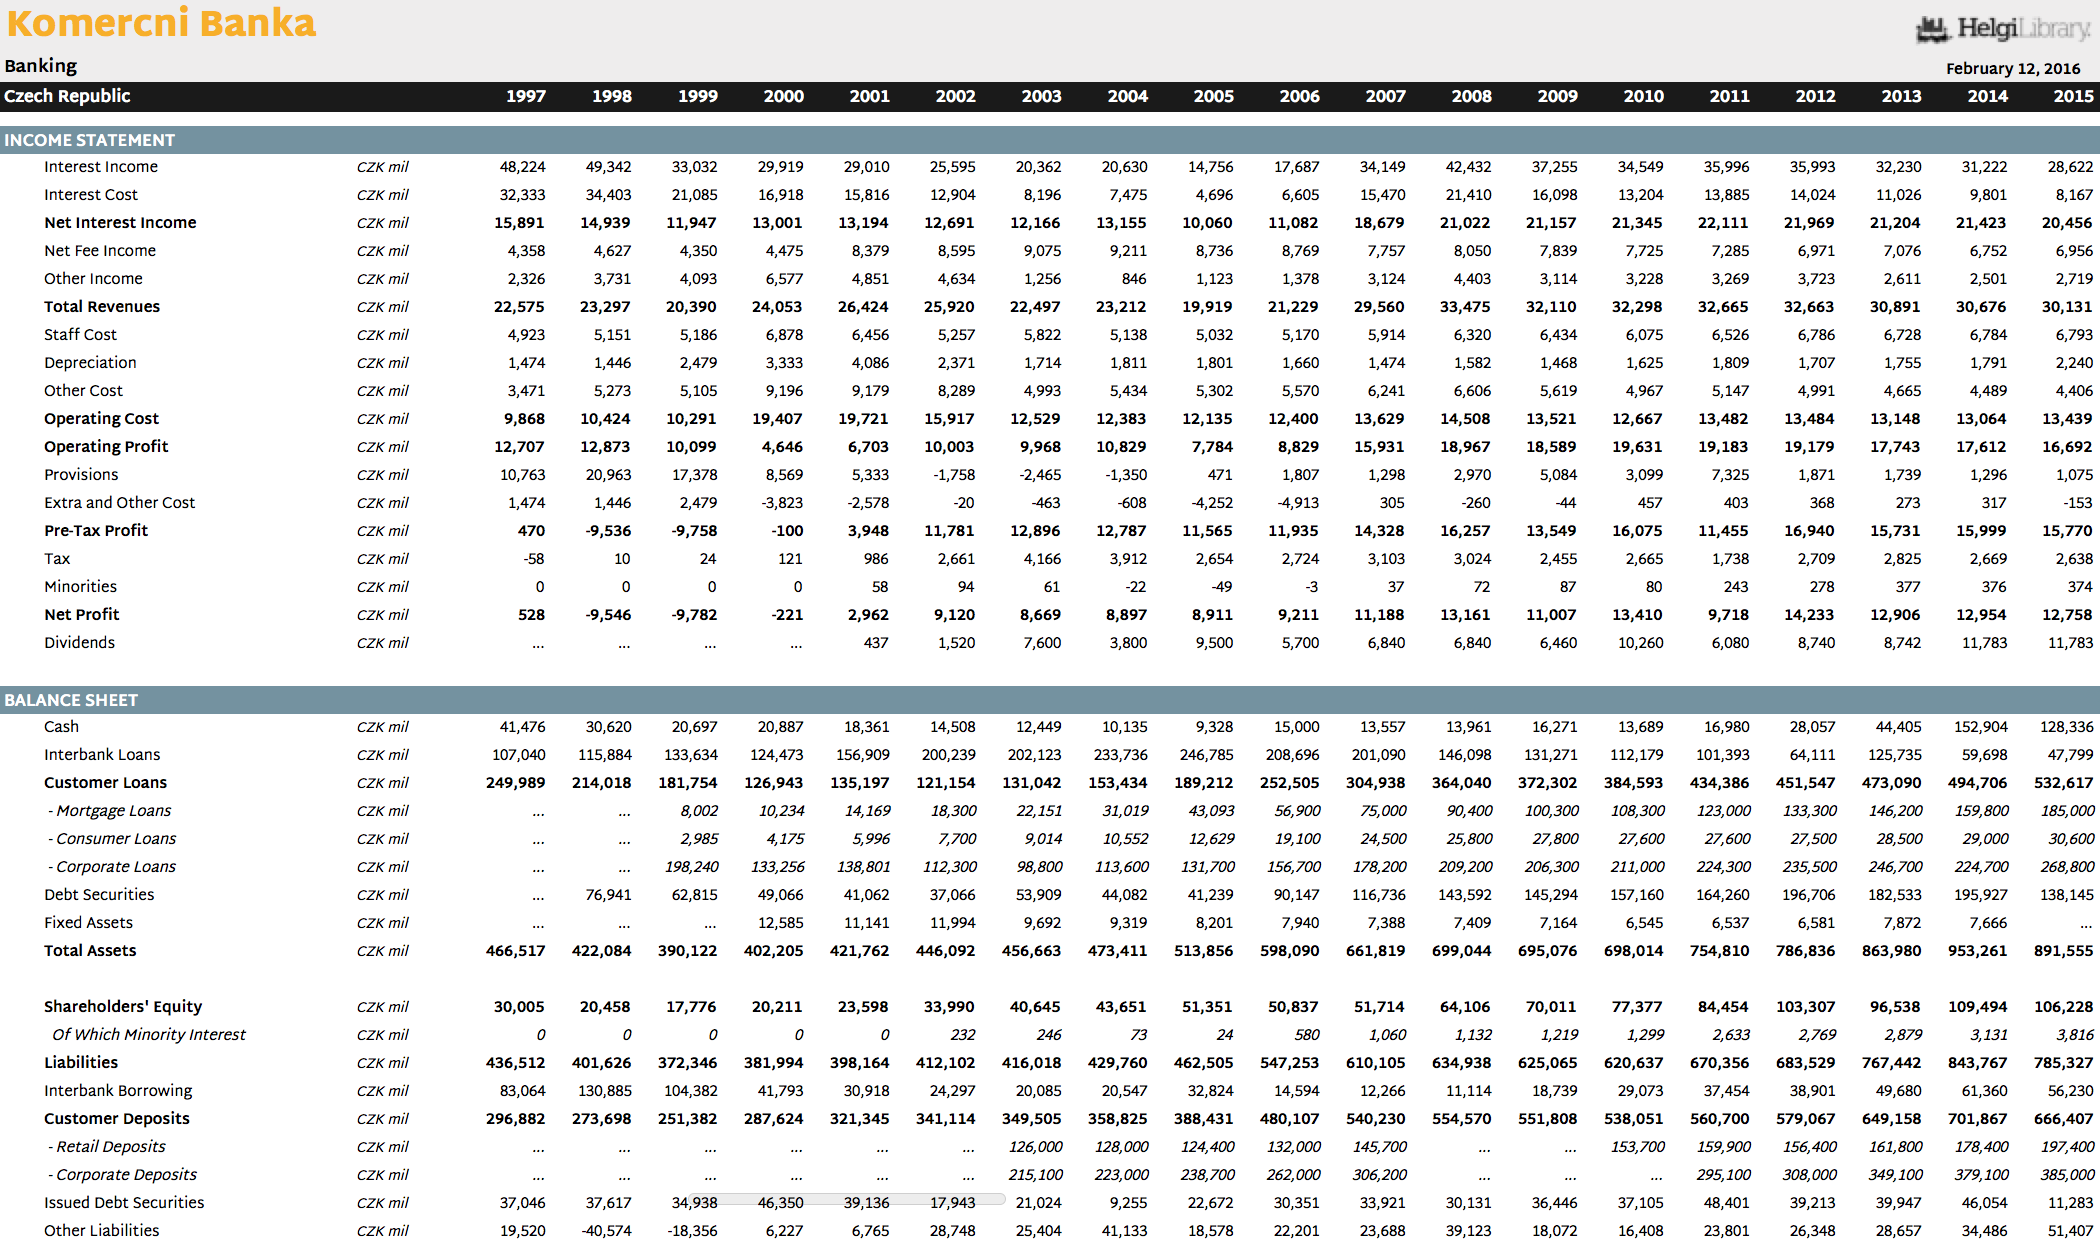
Task: Select the Minorities row label
Action: coord(80,587)
